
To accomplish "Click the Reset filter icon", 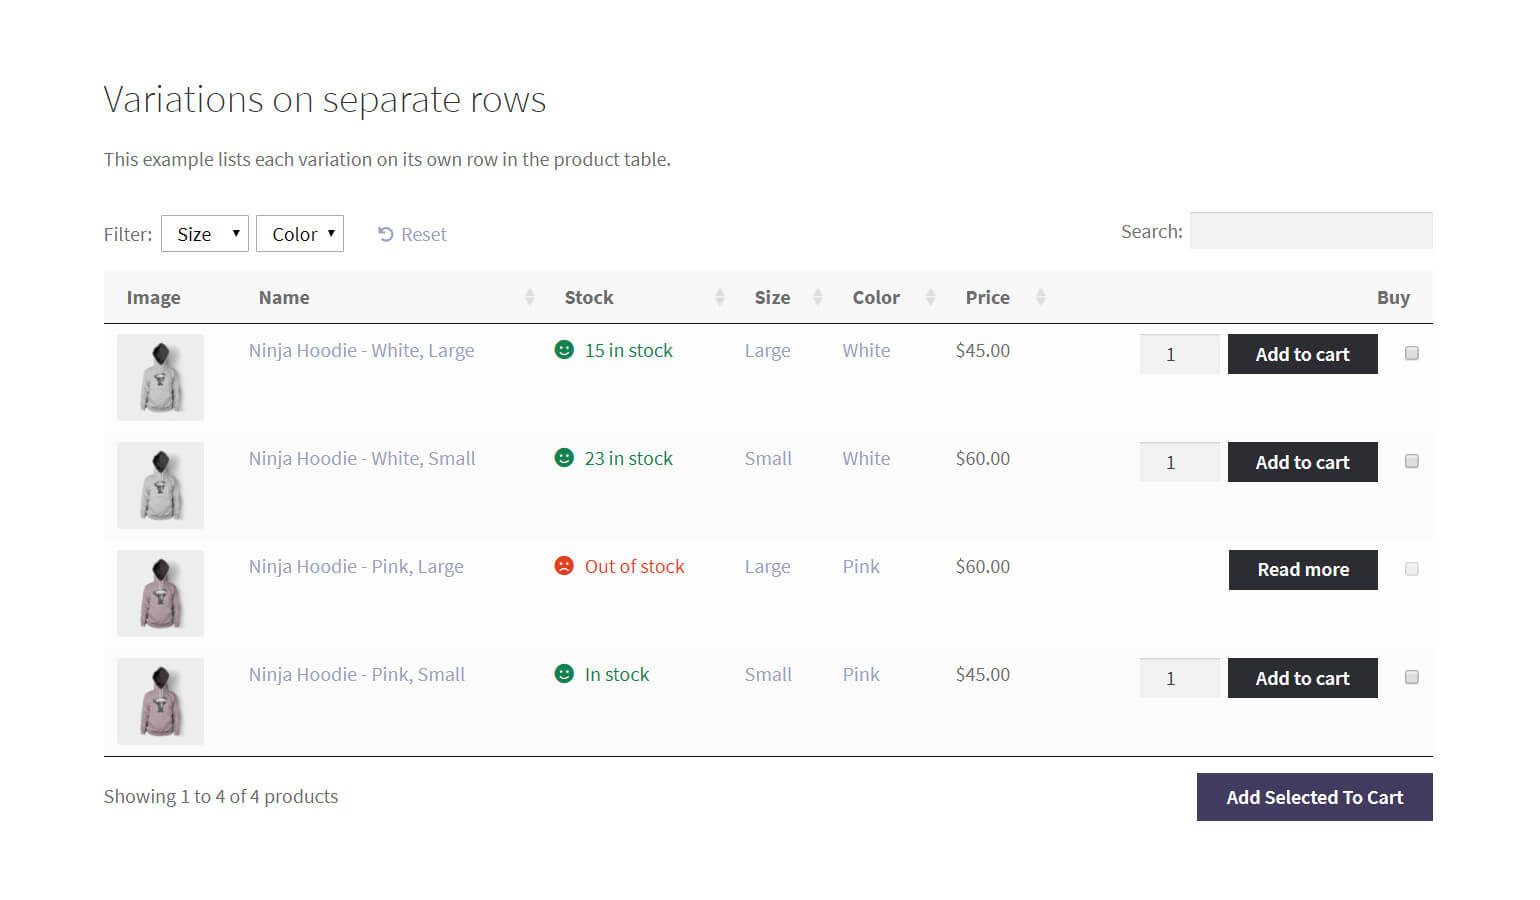I will [x=385, y=234].
